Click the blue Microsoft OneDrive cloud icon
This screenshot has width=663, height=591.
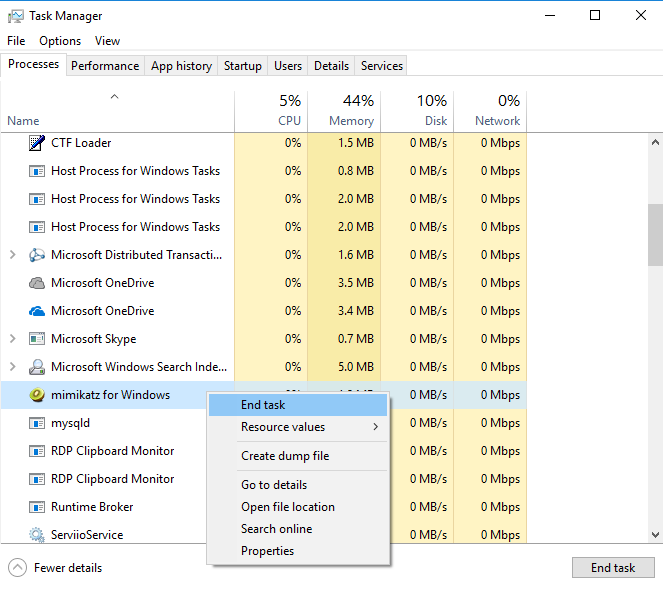[x=37, y=311]
